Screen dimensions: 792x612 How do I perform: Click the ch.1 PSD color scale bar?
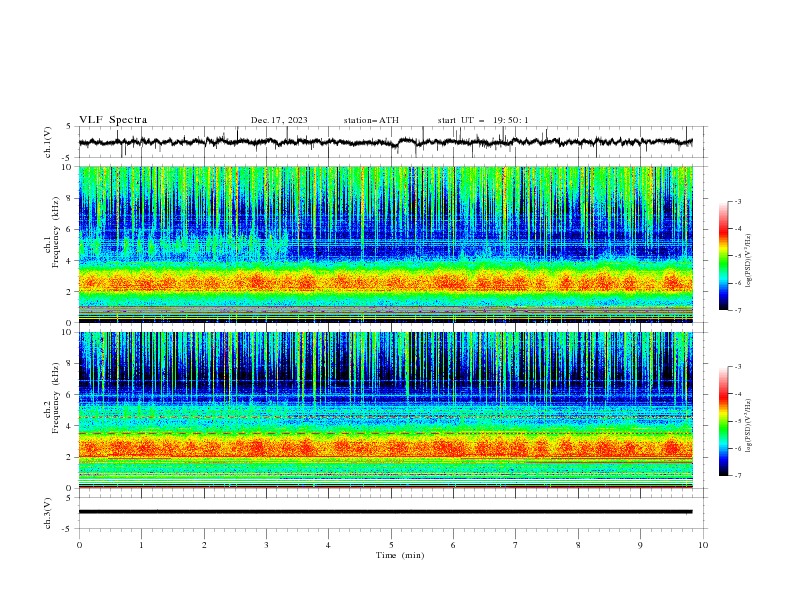[x=724, y=256]
